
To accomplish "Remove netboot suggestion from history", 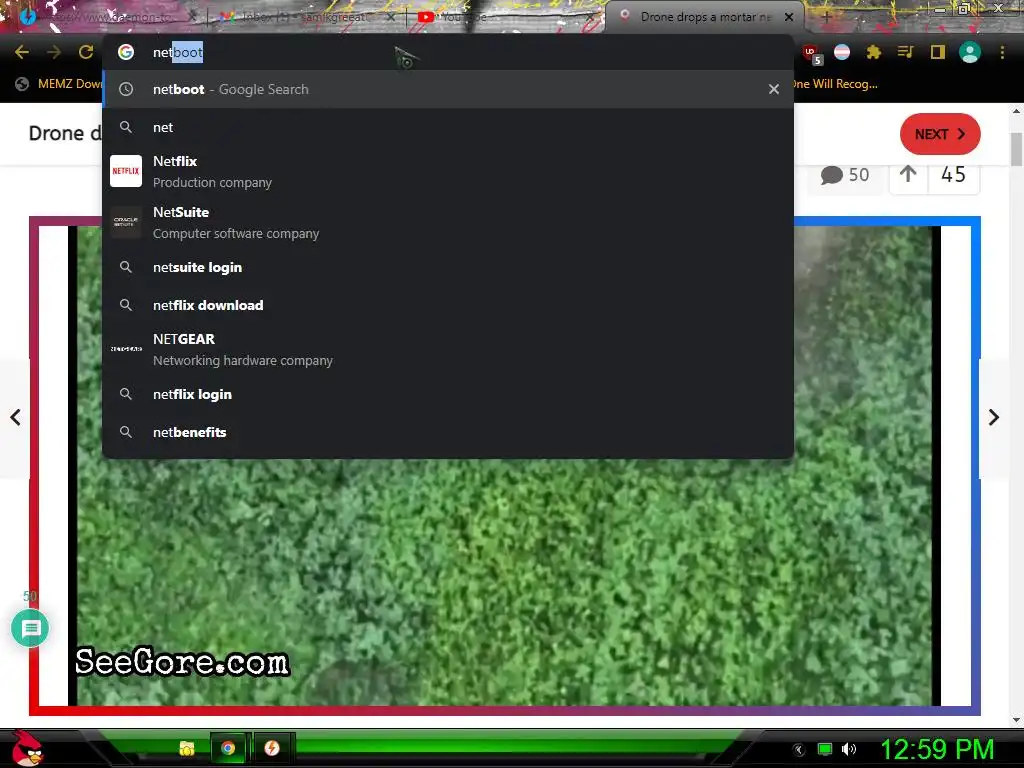I will (773, 89).
